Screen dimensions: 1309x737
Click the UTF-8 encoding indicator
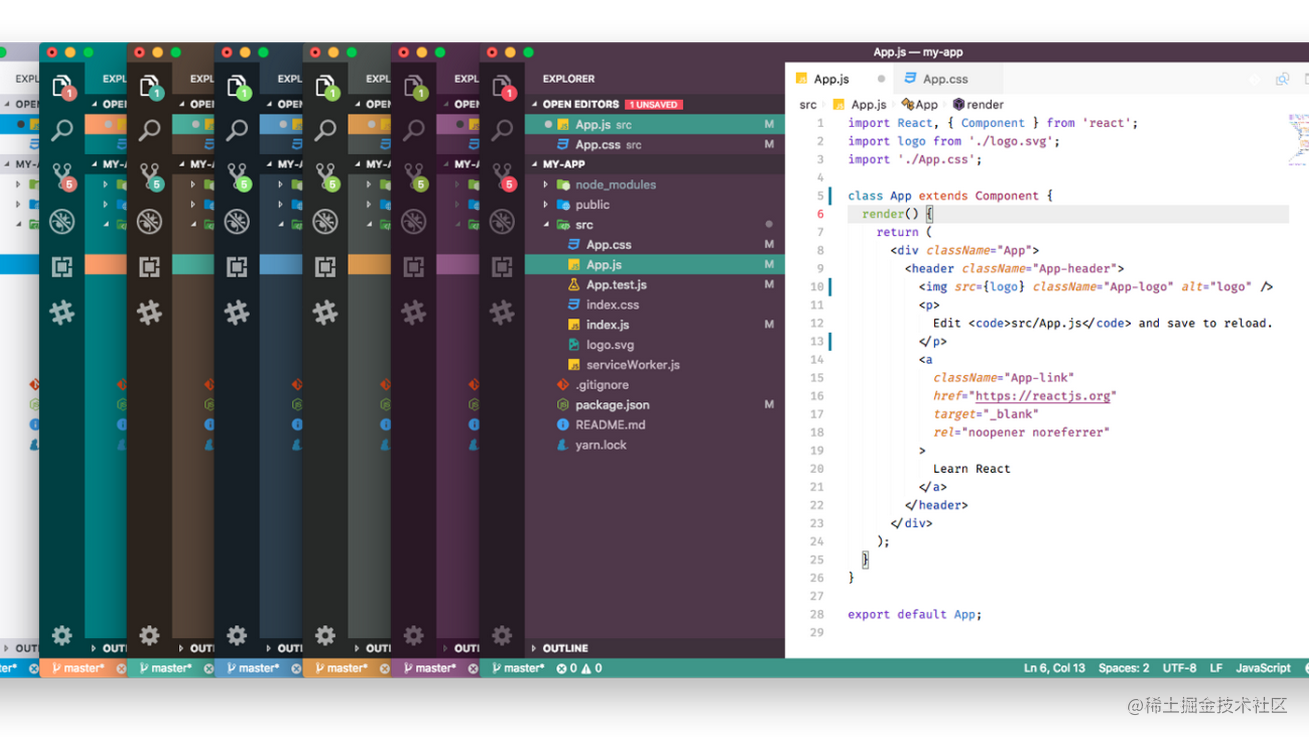point(1179,668)
